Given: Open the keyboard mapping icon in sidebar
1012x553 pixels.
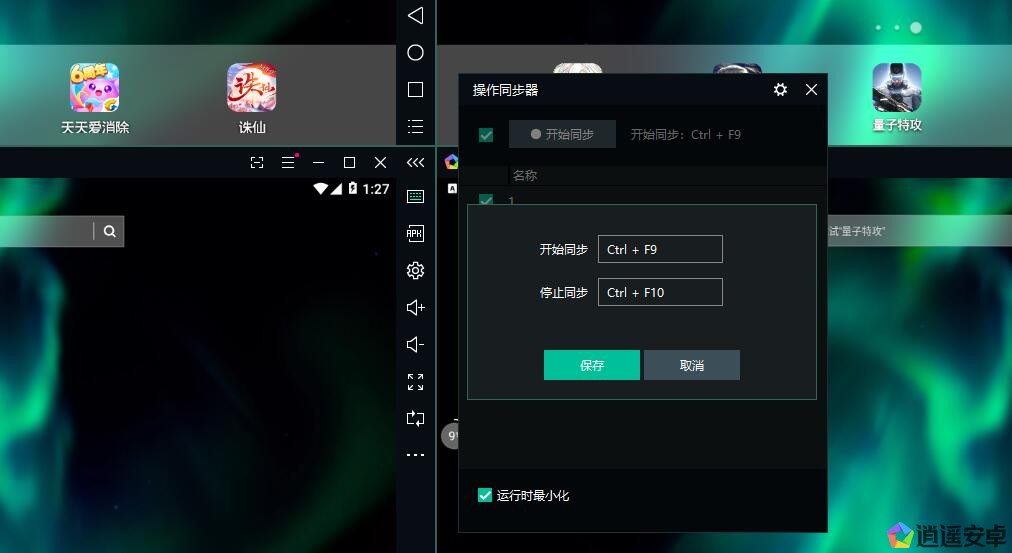Looking at the screenshot, I should [x=415, y=197].
